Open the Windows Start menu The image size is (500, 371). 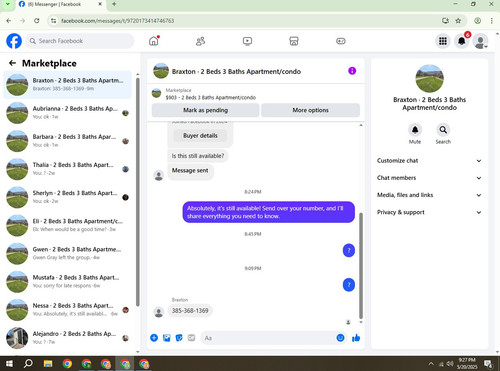9,363
